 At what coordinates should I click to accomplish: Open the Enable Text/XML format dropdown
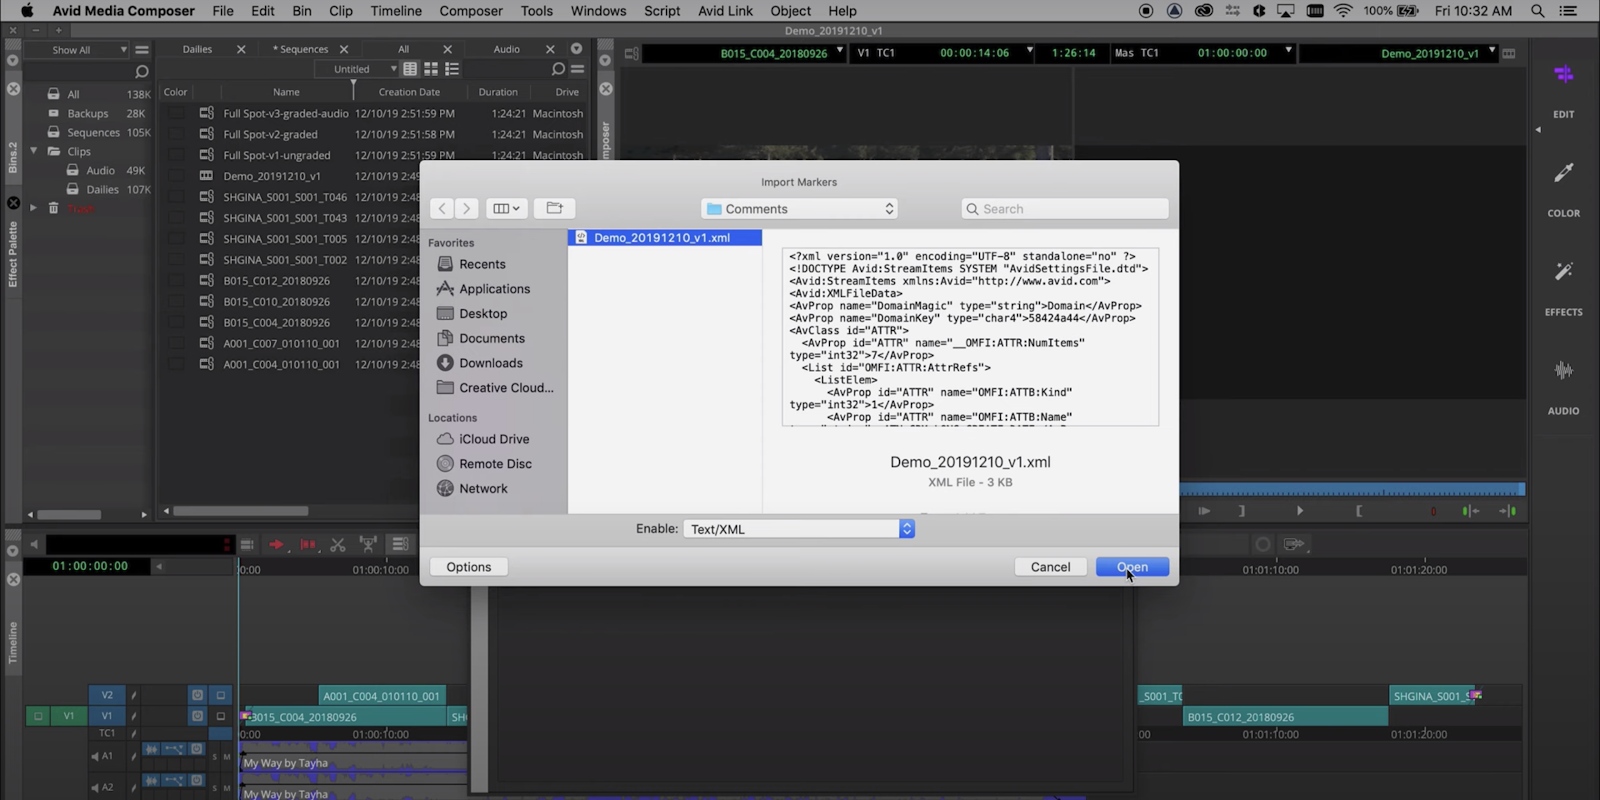[799, 529]
